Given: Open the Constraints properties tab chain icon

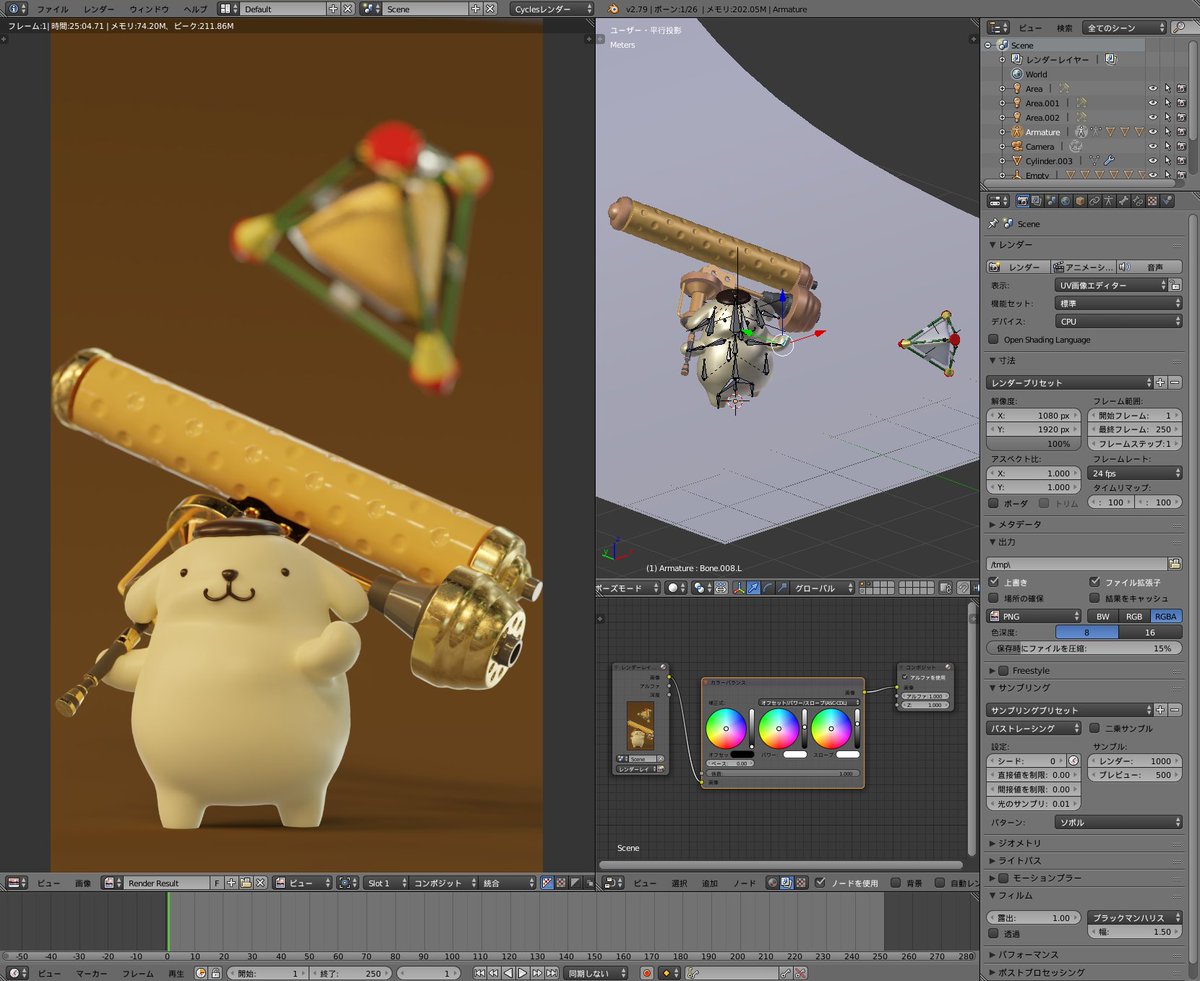Looking at the screenshot, I should (x=1094, y=201).
